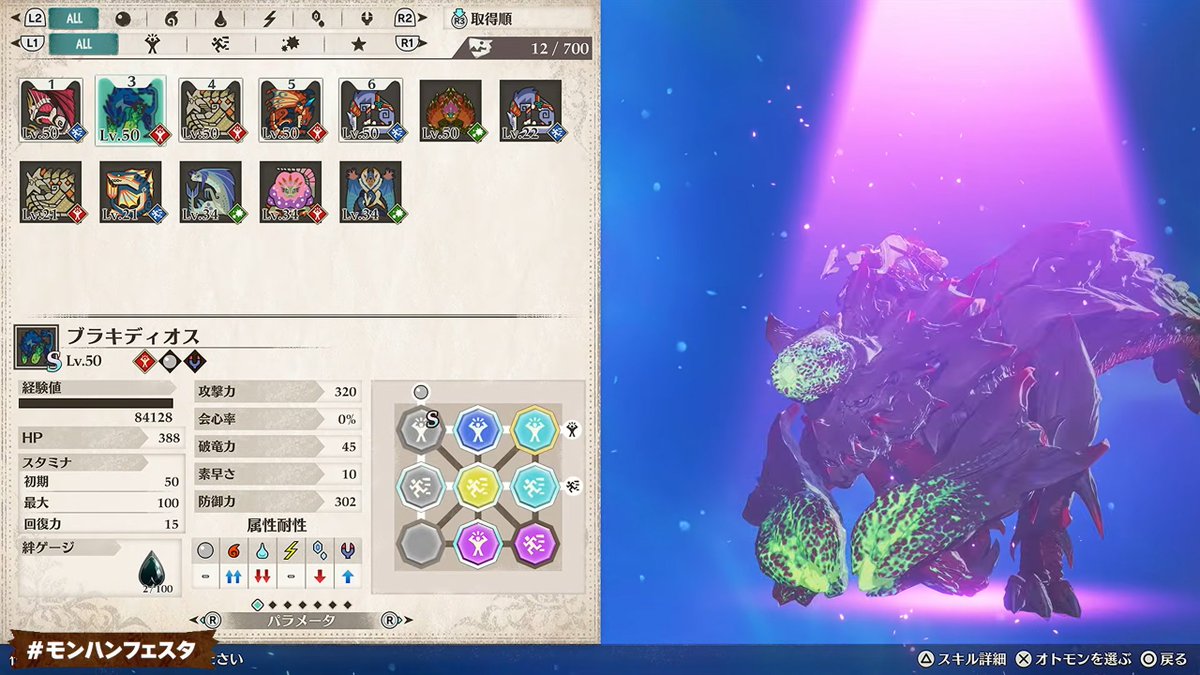Click the 戻る back prompt
The width and height of the screenshot is (1200, 675).
click(x=1164, y=659)
